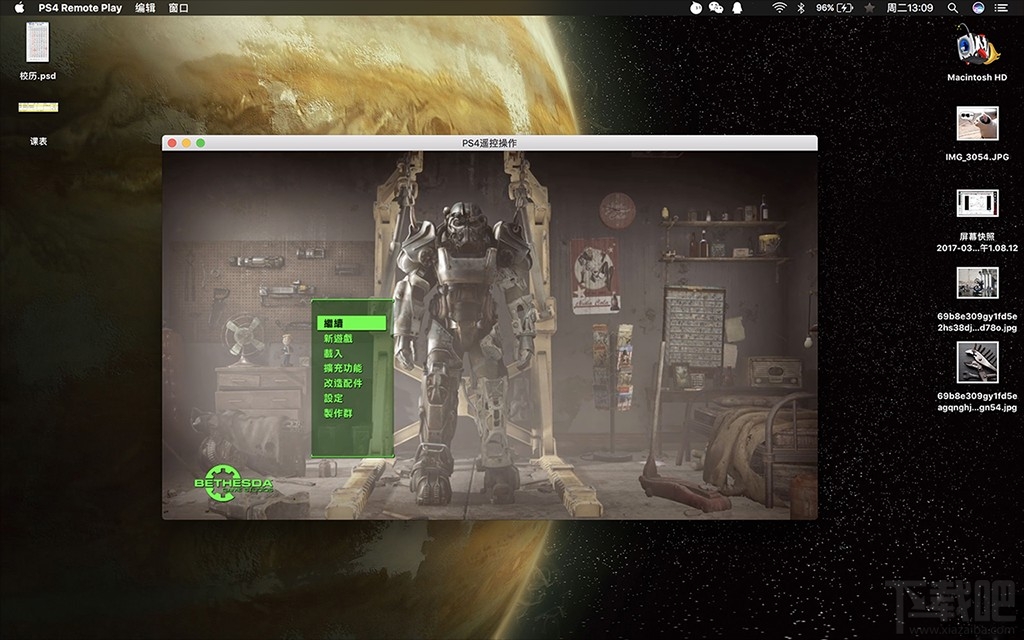Open Notification Center list icon
Viewport: 1024px width, 640px height.
click(x=1000, y=8)
